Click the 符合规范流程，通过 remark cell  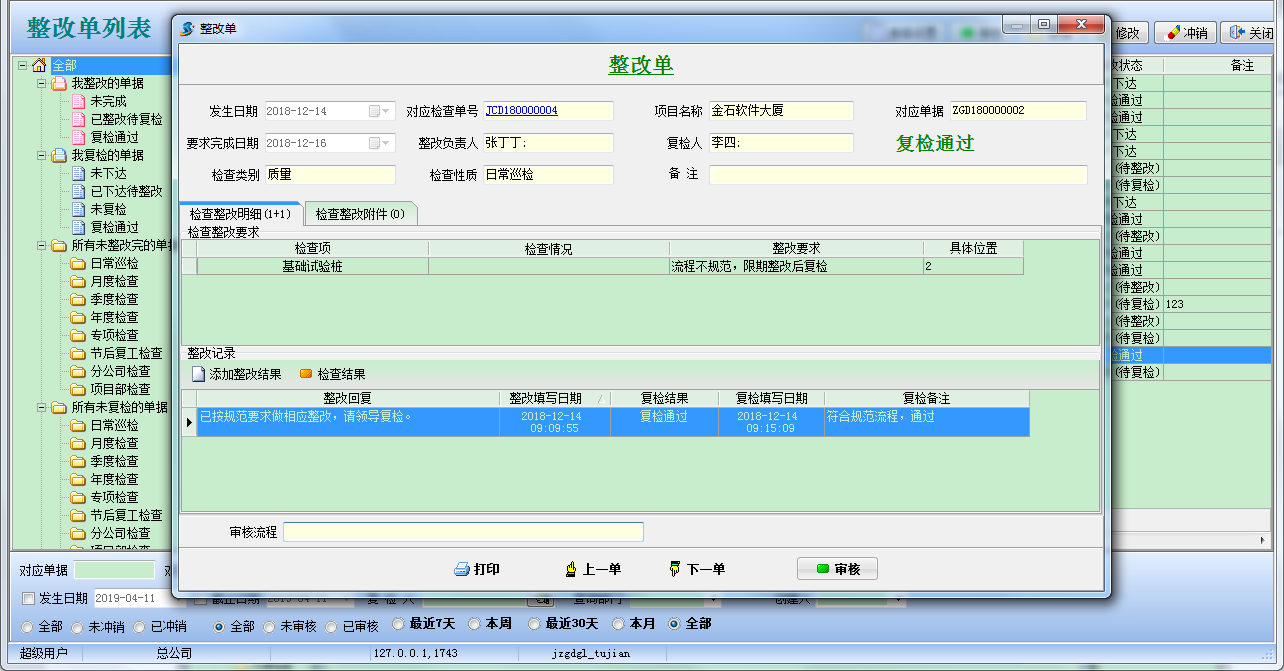coord(927,421)
